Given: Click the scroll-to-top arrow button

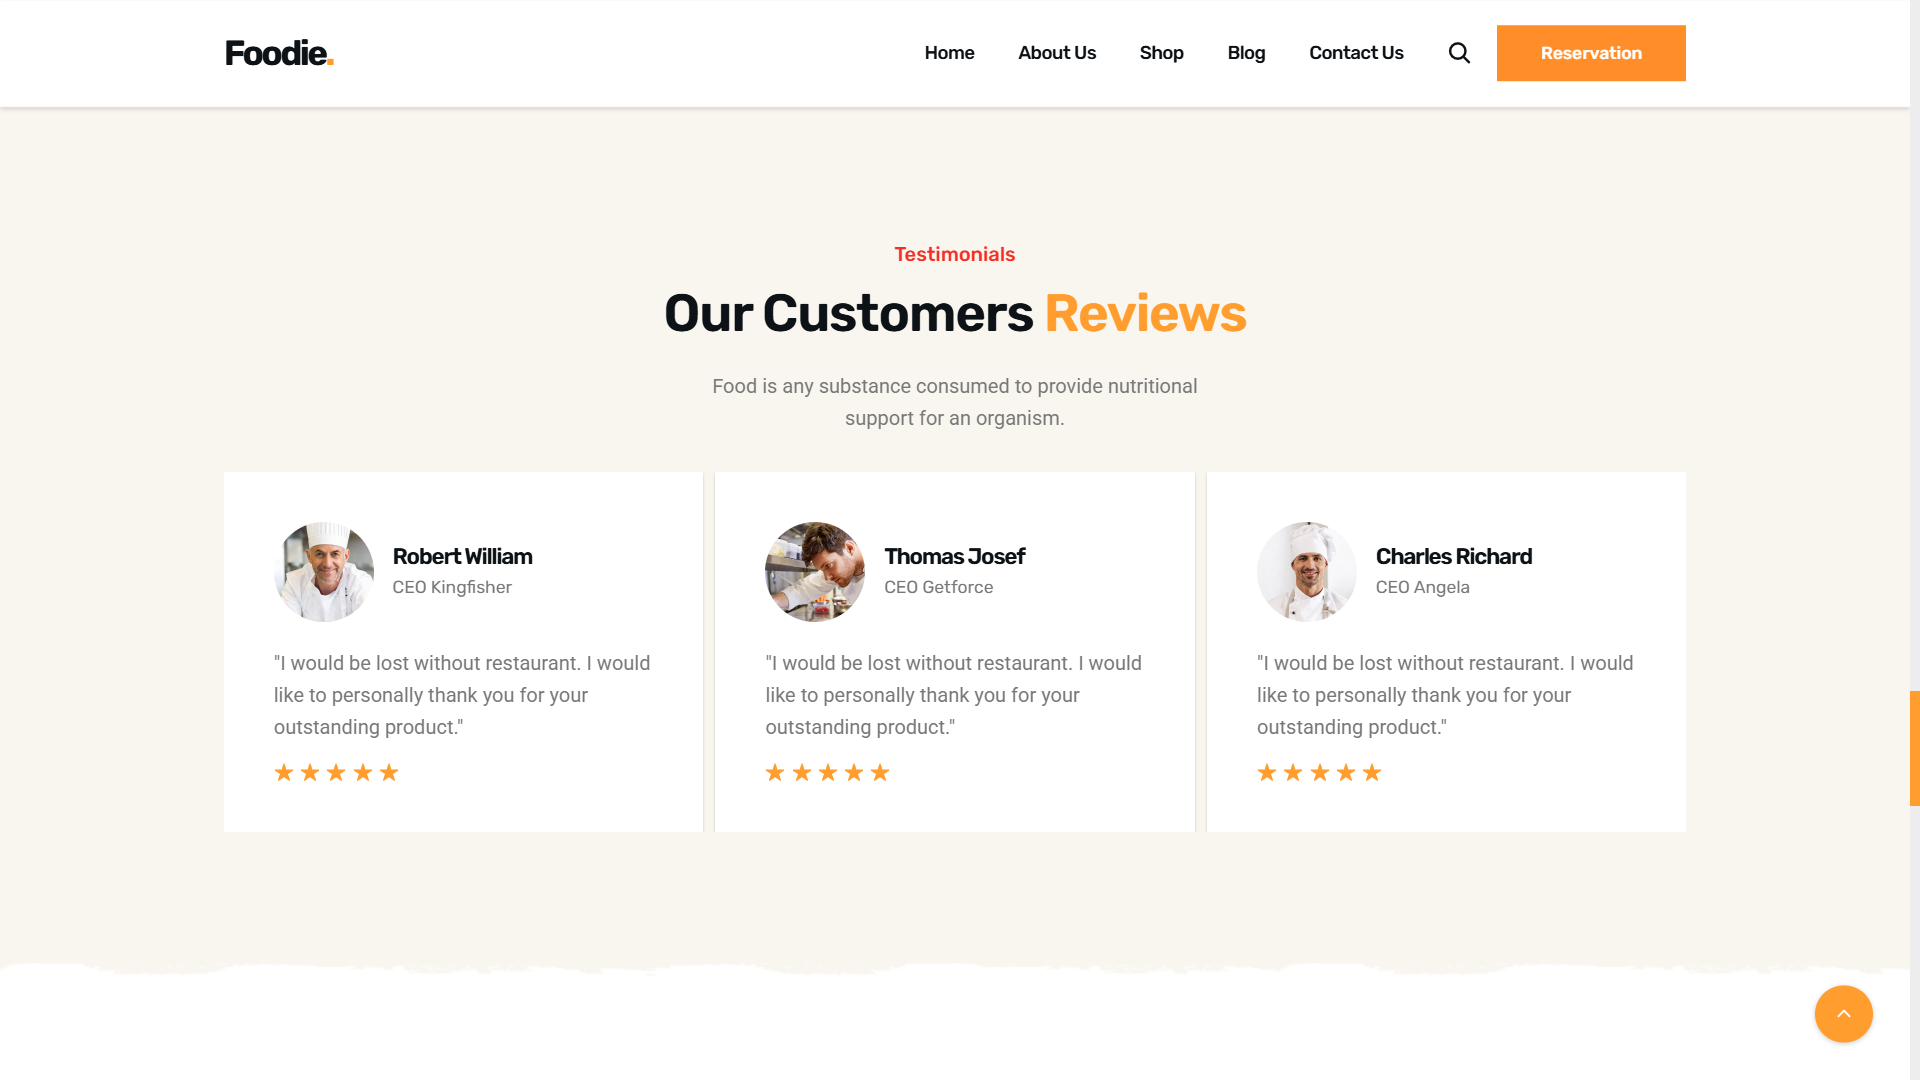Looking at the screenshot, I should 1843,1014.
